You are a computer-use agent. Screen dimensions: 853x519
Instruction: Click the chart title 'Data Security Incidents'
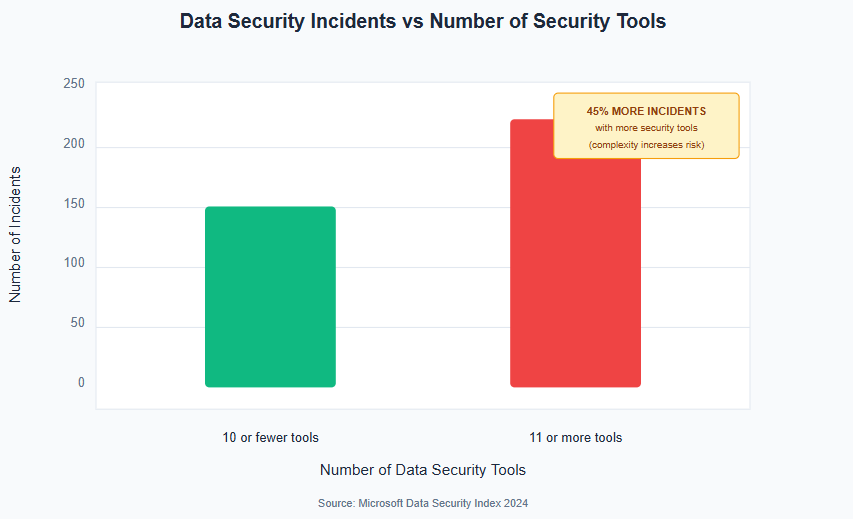coord(288,21)
